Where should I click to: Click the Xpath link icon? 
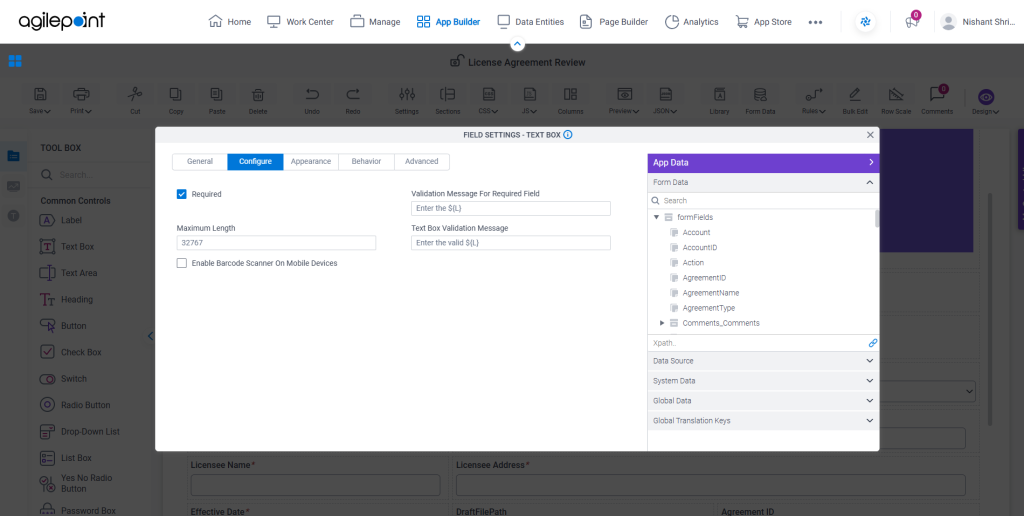[872, 343]
